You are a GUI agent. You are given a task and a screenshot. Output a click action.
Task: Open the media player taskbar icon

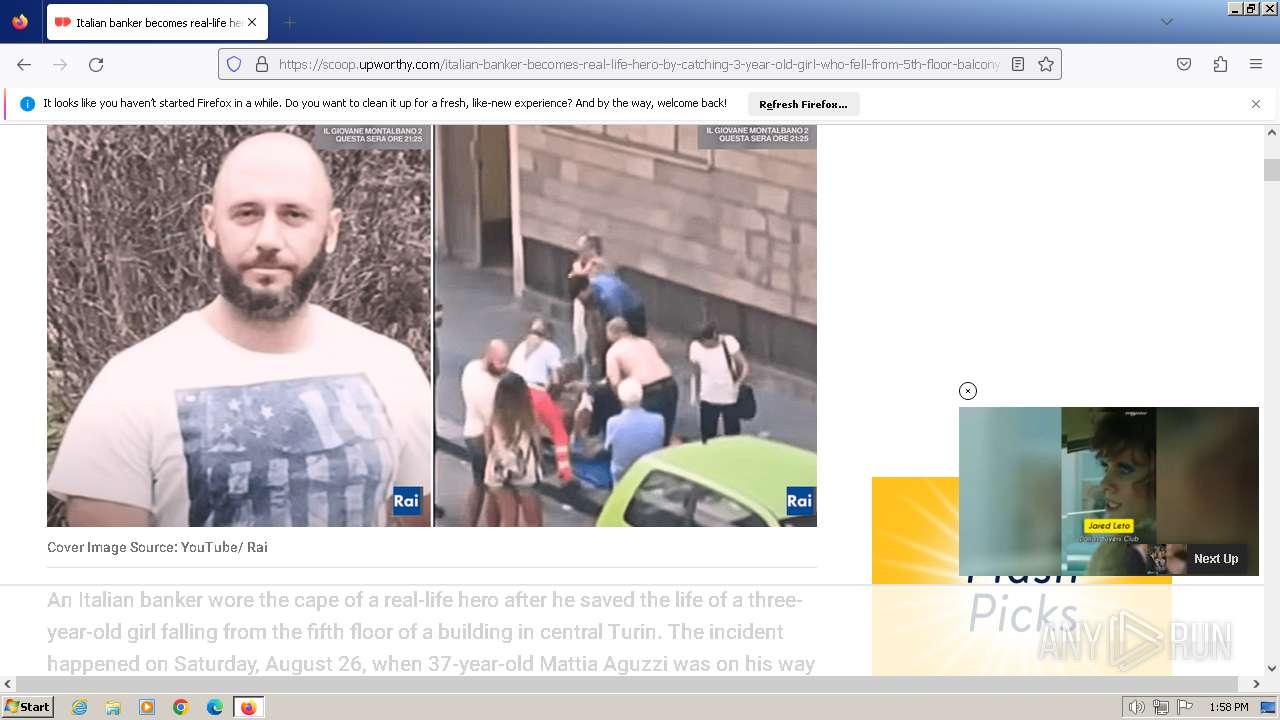[x=147, y=707]
